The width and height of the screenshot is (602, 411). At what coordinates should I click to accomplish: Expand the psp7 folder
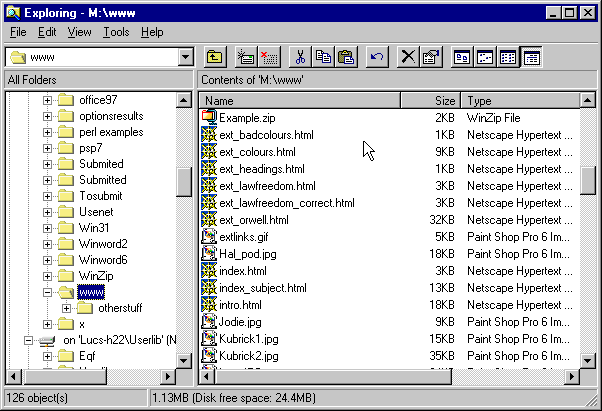click(47, 149)
